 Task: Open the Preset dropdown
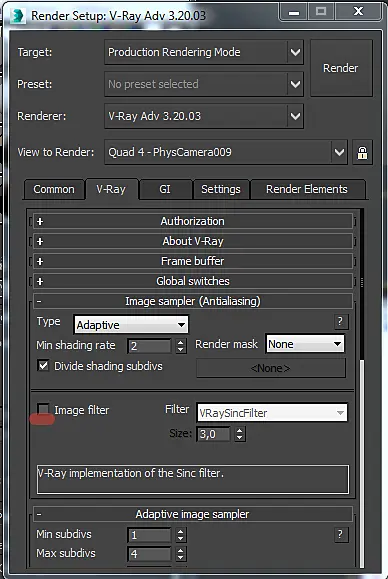204,84
